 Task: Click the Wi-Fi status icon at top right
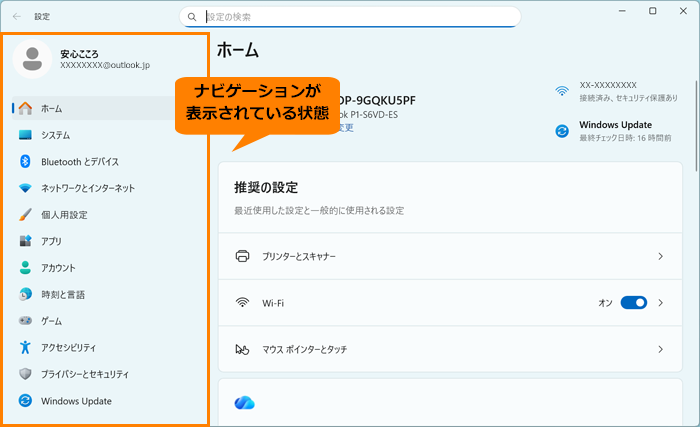tap(562, 91)
